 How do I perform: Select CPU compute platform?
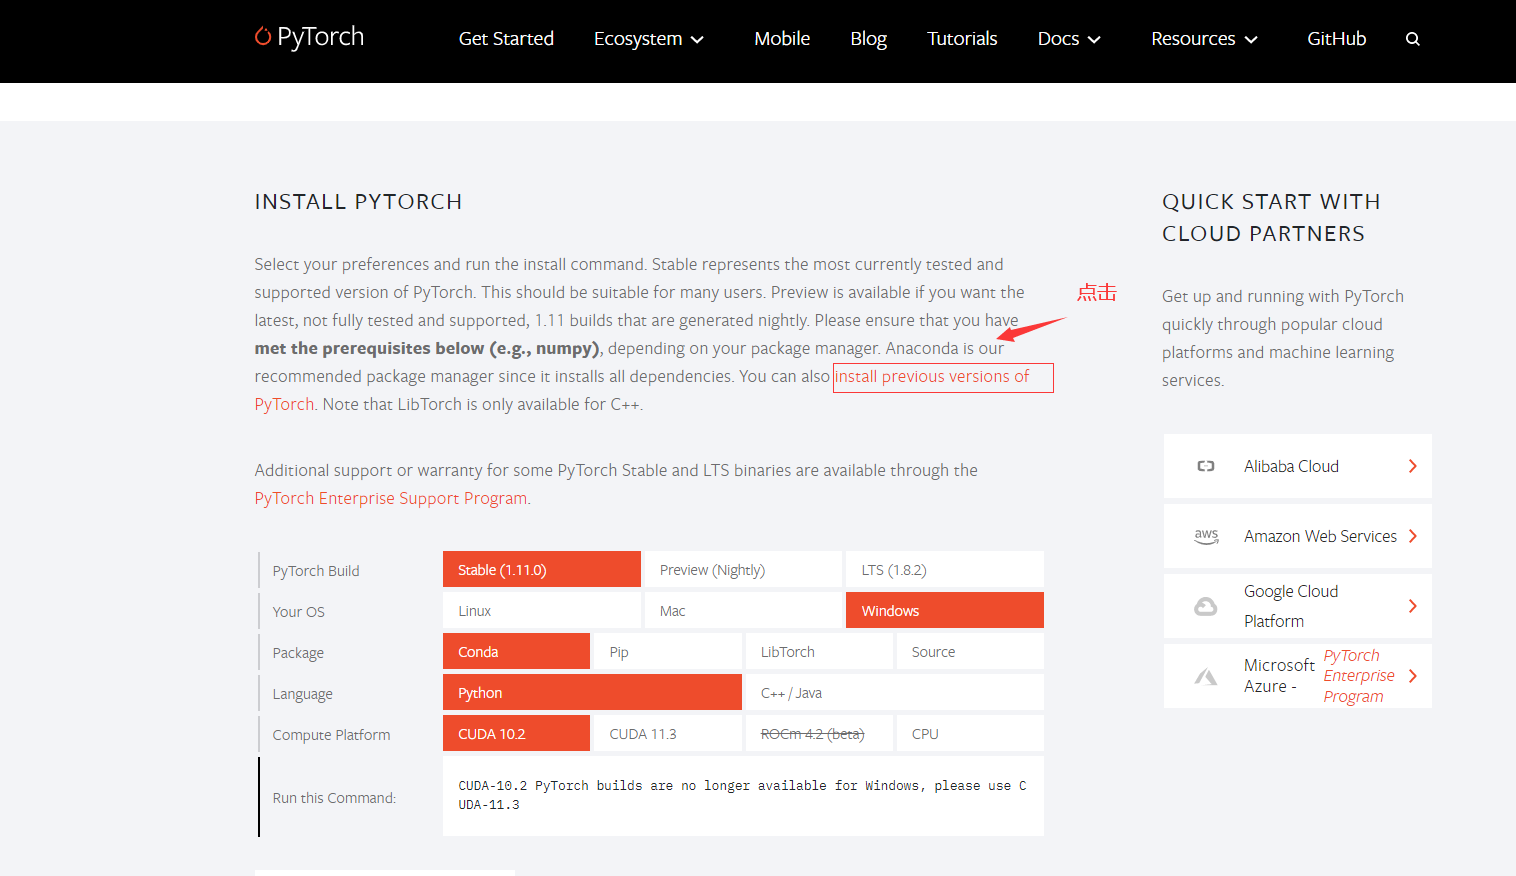coord(970,733)
